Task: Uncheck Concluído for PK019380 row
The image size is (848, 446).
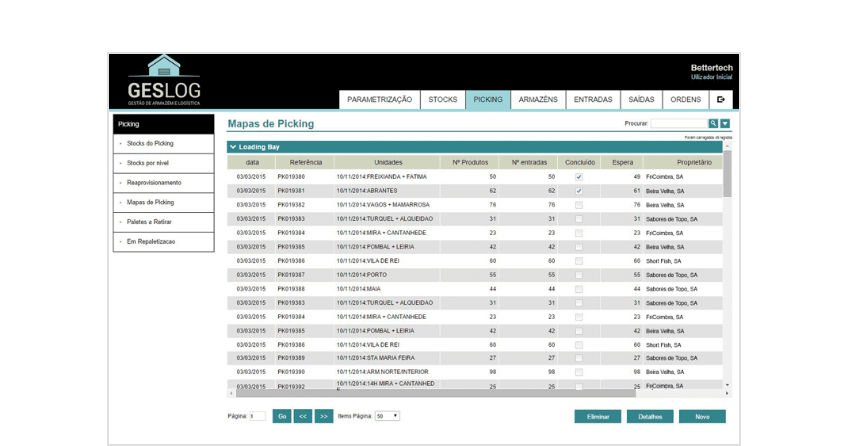Action: click(578, 176)
